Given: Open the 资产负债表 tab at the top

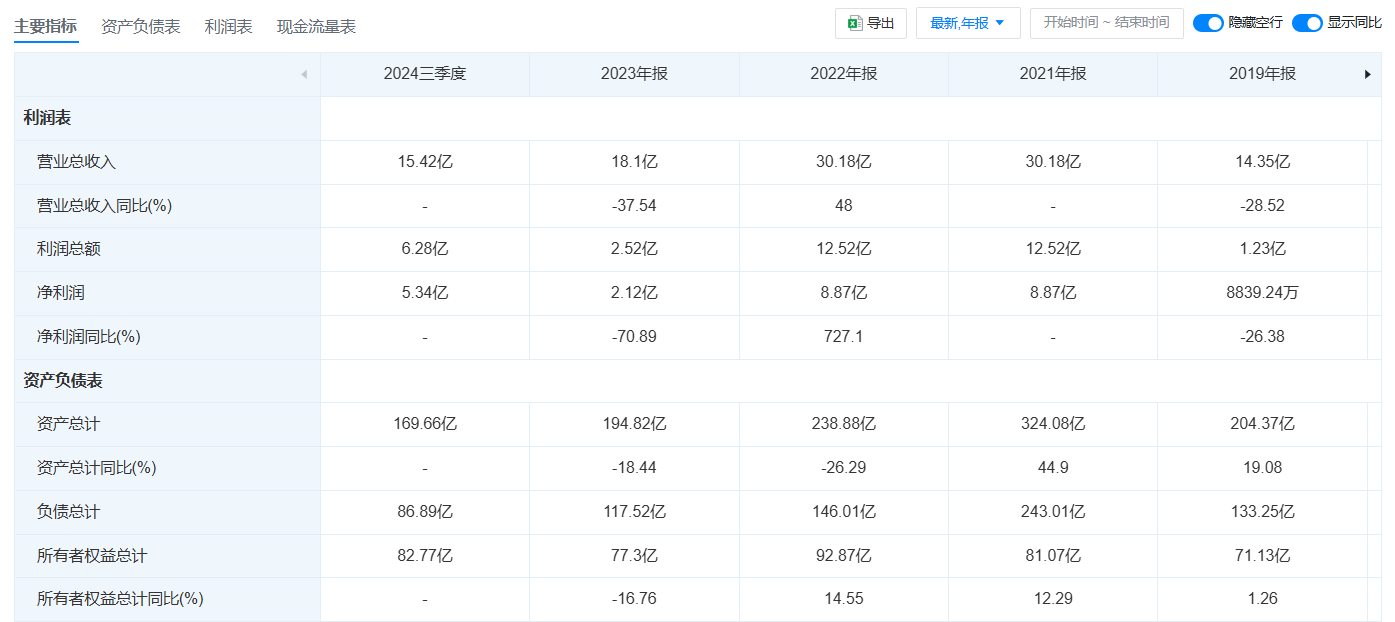Looking at the screenshot, I should pos(141,27).
